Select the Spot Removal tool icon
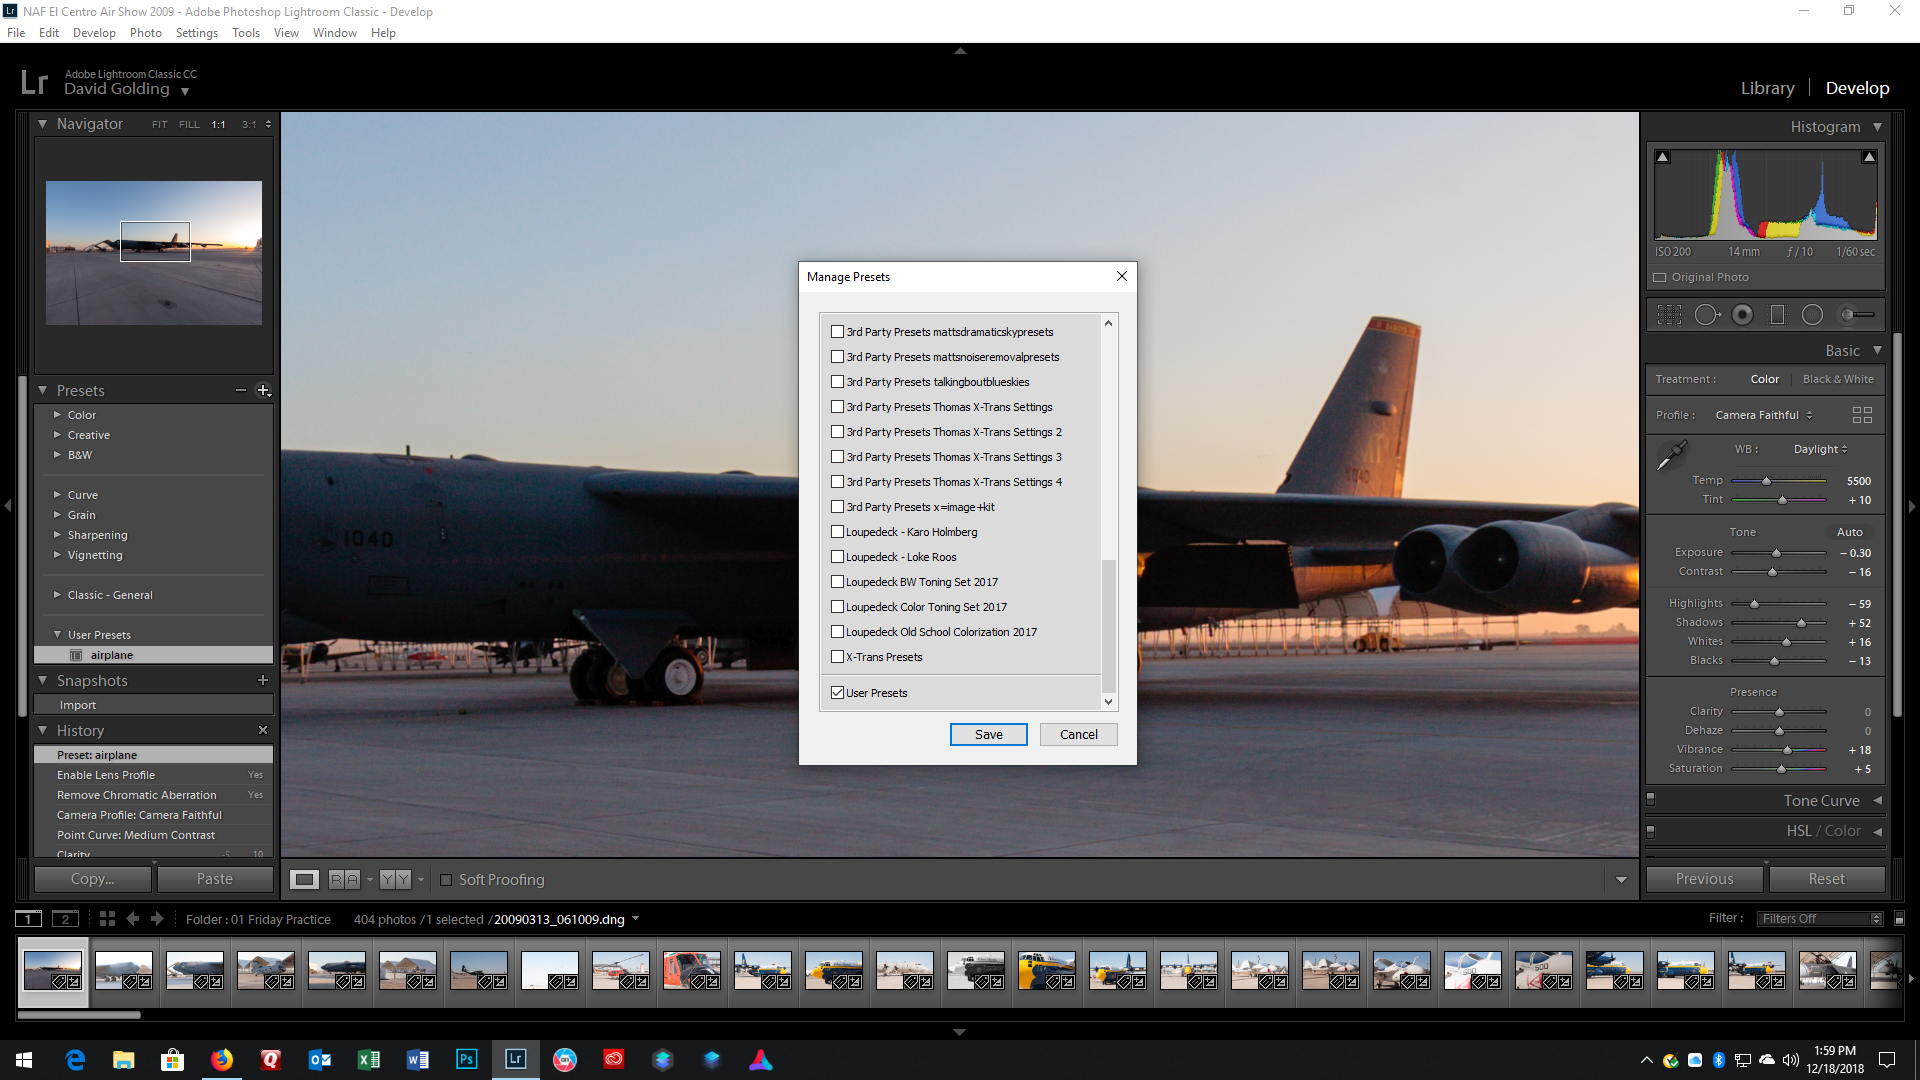 coord(1706,315)
